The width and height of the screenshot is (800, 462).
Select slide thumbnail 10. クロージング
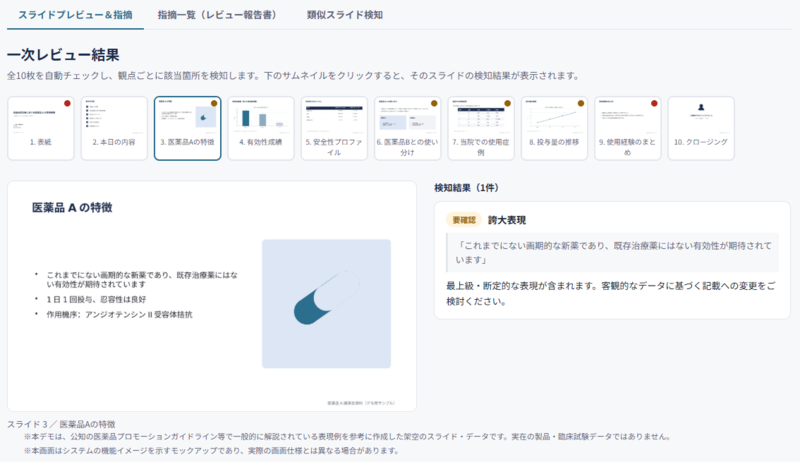pos(701,129)
